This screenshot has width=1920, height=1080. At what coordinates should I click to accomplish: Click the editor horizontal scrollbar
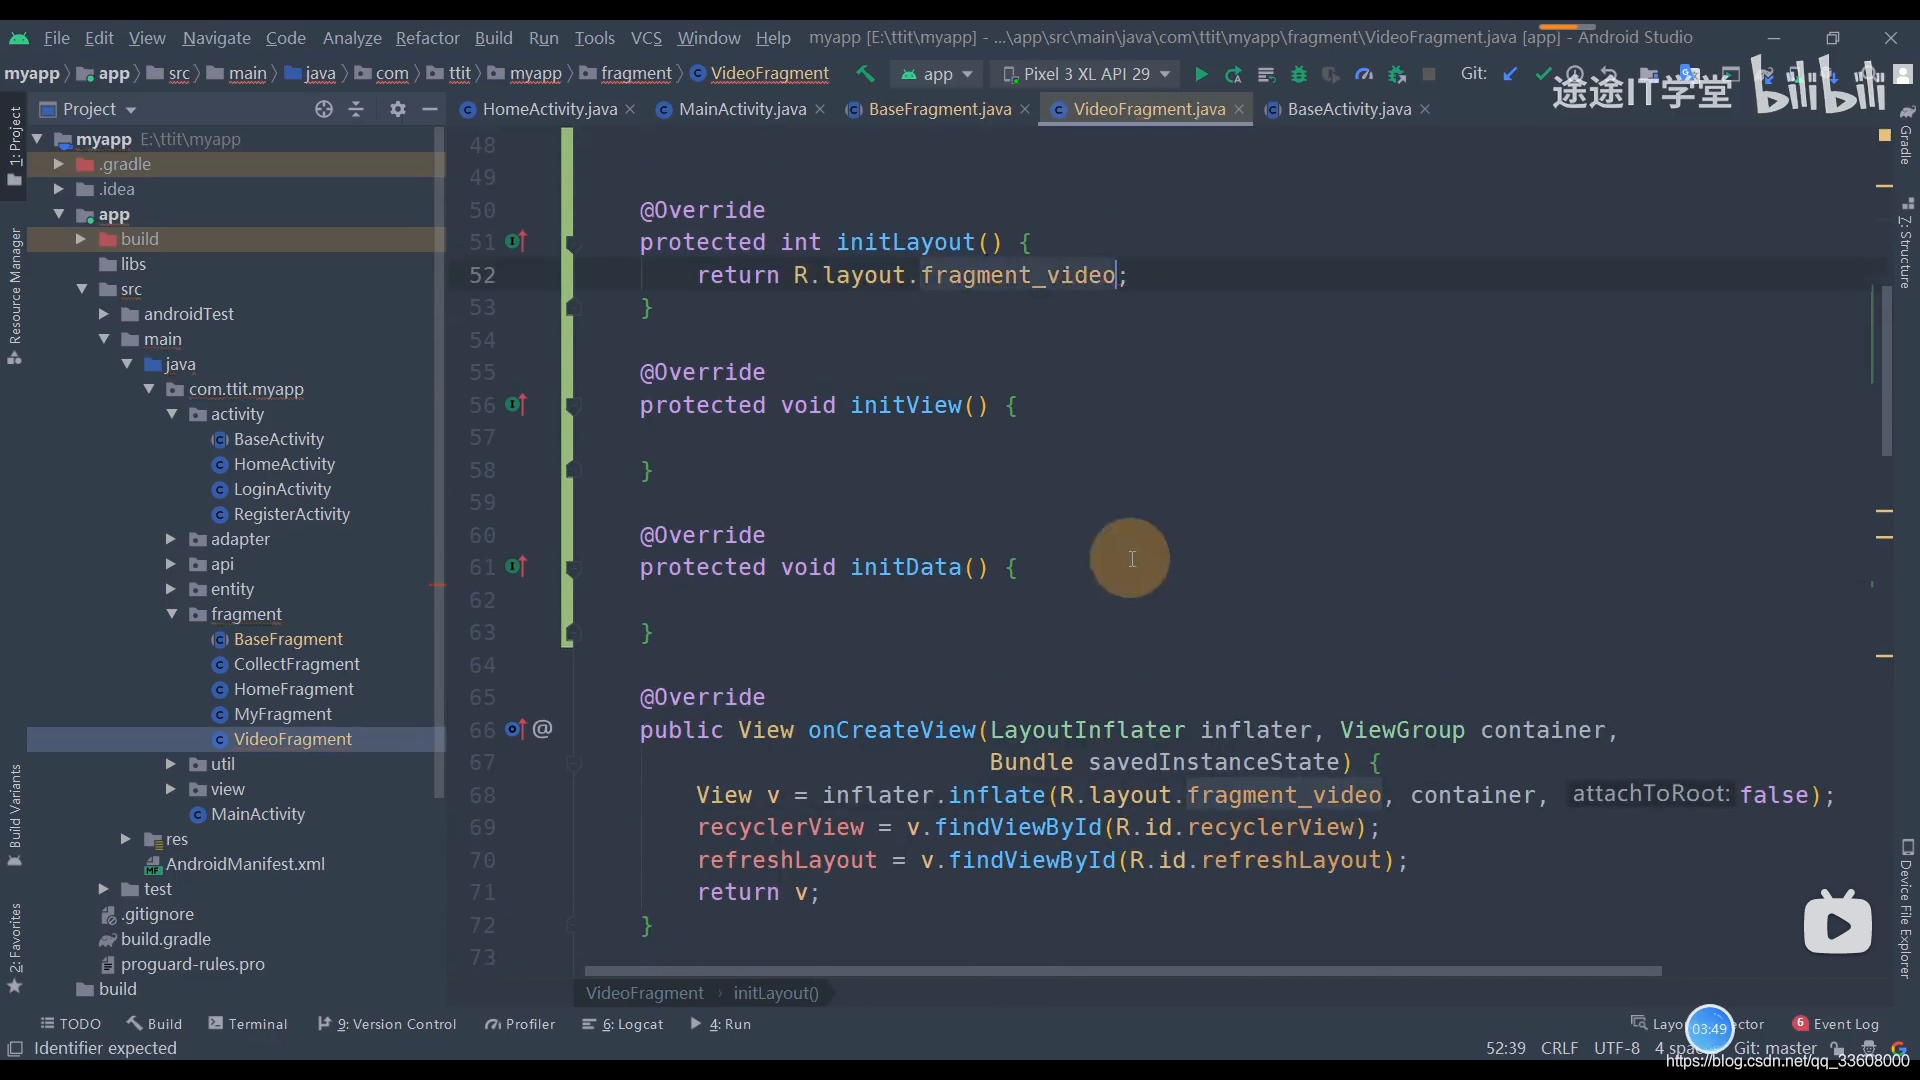tap(1122, 970)
